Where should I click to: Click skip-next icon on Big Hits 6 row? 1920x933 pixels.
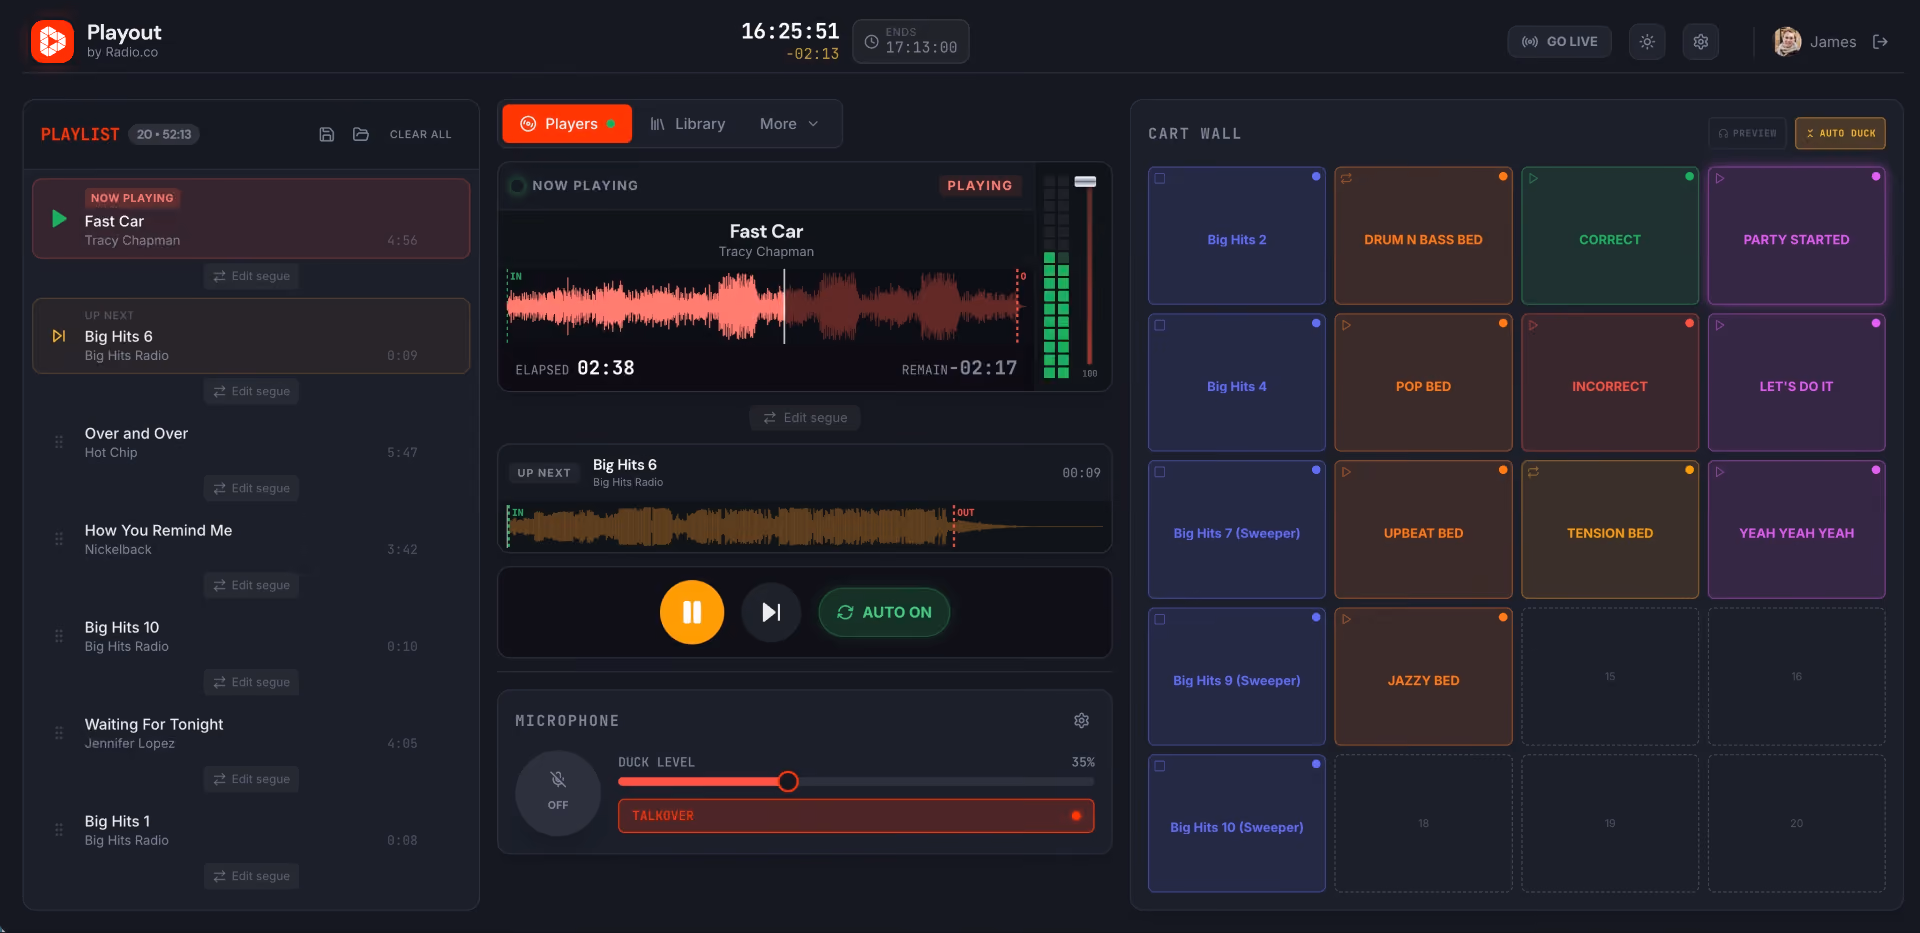59,336
